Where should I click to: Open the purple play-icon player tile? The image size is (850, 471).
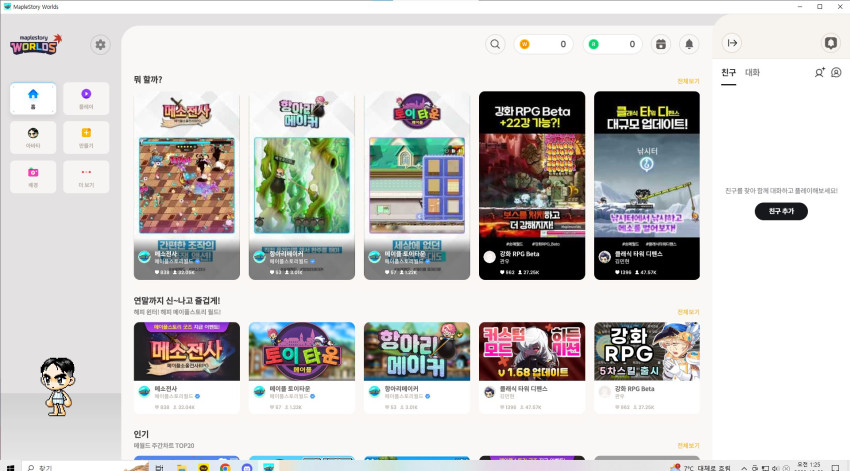[x=86, y=99]
